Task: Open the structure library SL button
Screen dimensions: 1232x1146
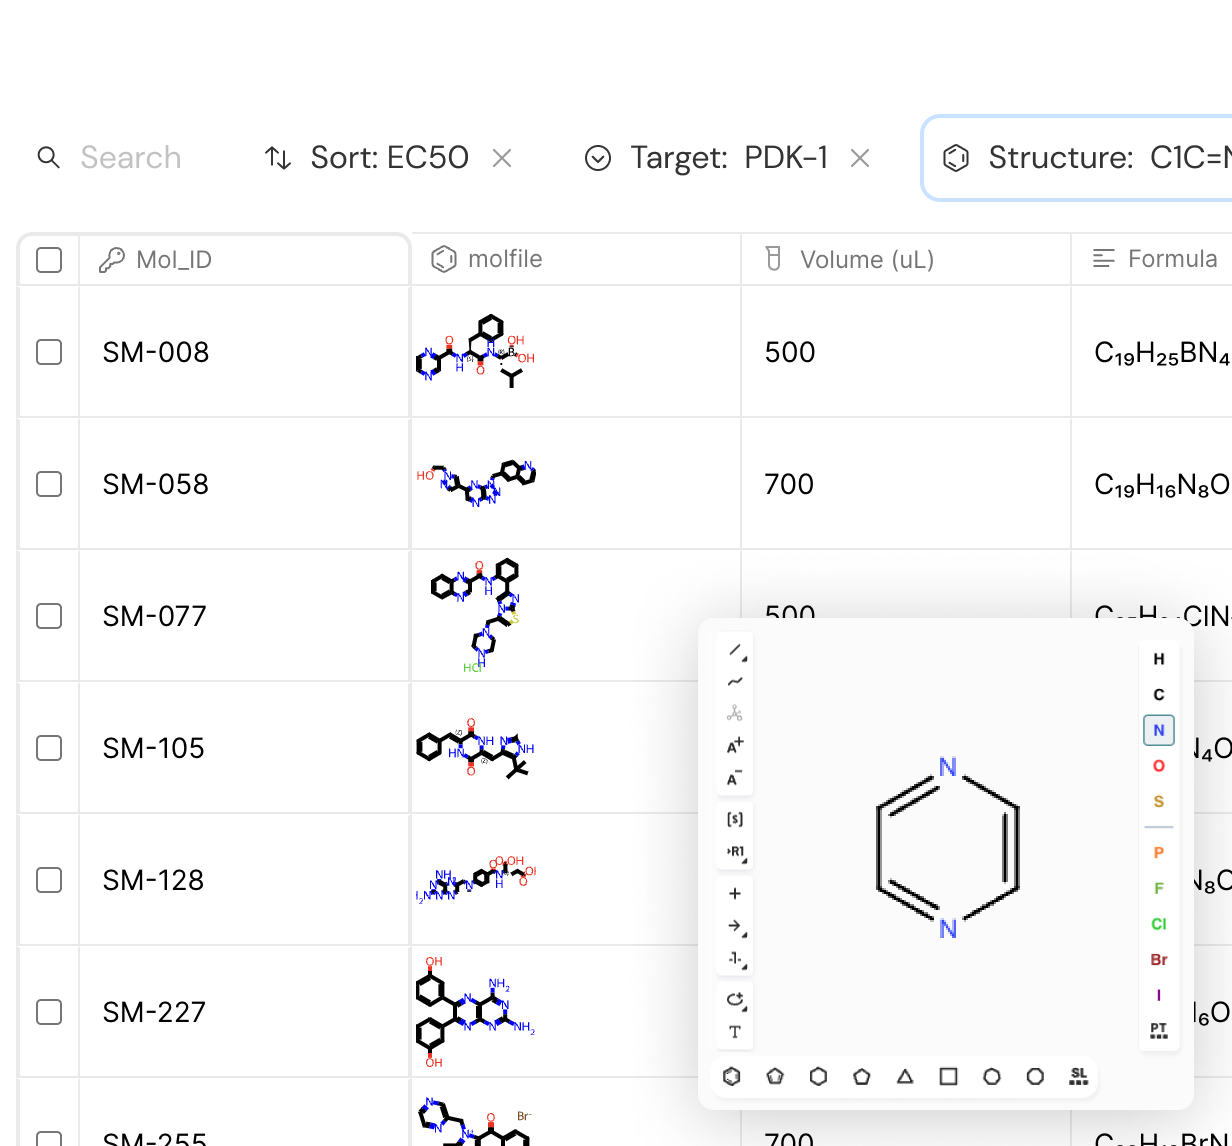Action: [1078, 1076]
